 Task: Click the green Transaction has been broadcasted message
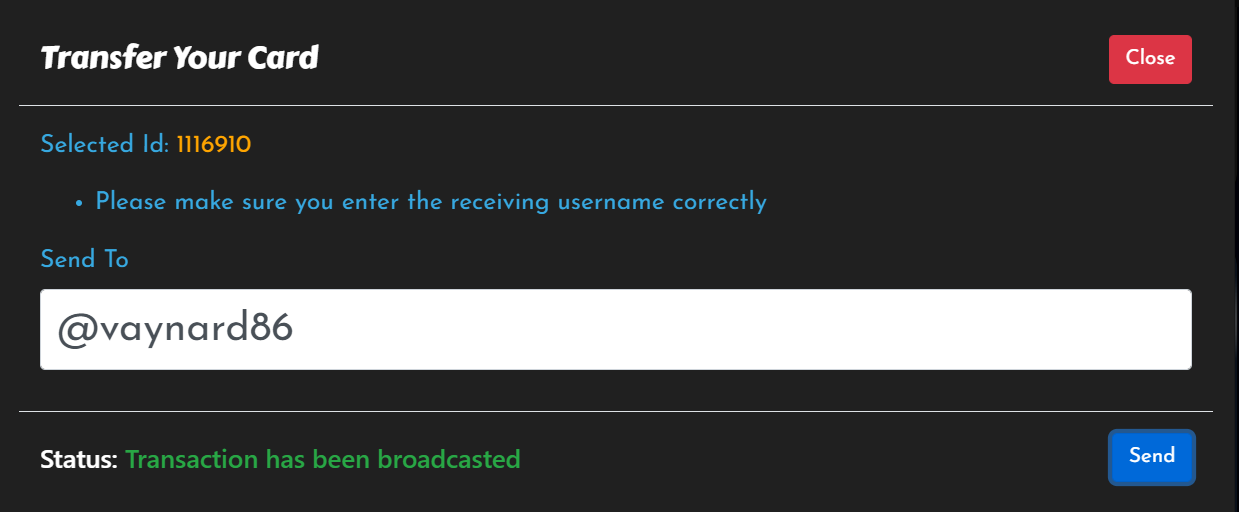[x=323, y=460]
